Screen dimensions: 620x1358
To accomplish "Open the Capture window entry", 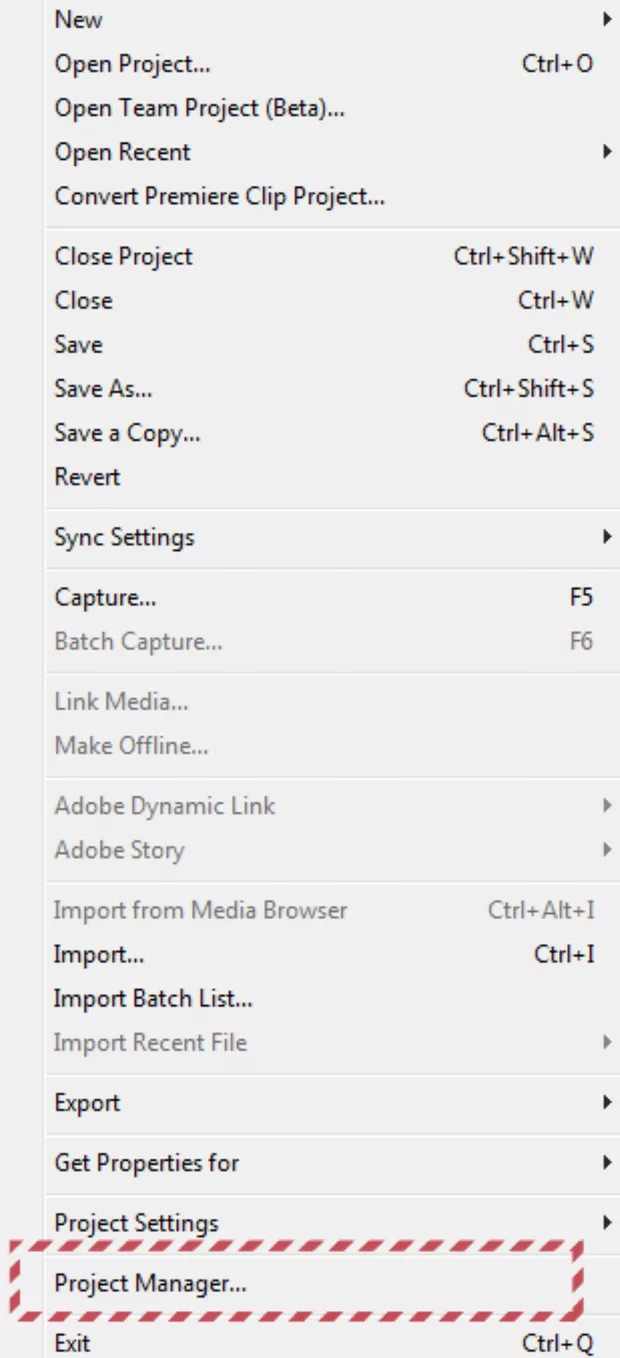I will pos(106,598).
